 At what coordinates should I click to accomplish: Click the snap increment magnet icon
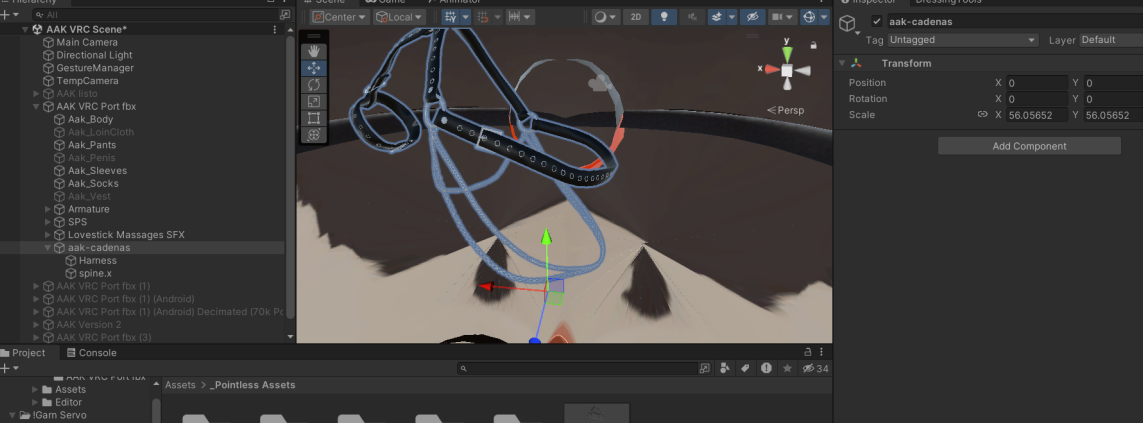click(x=482, y=17)
